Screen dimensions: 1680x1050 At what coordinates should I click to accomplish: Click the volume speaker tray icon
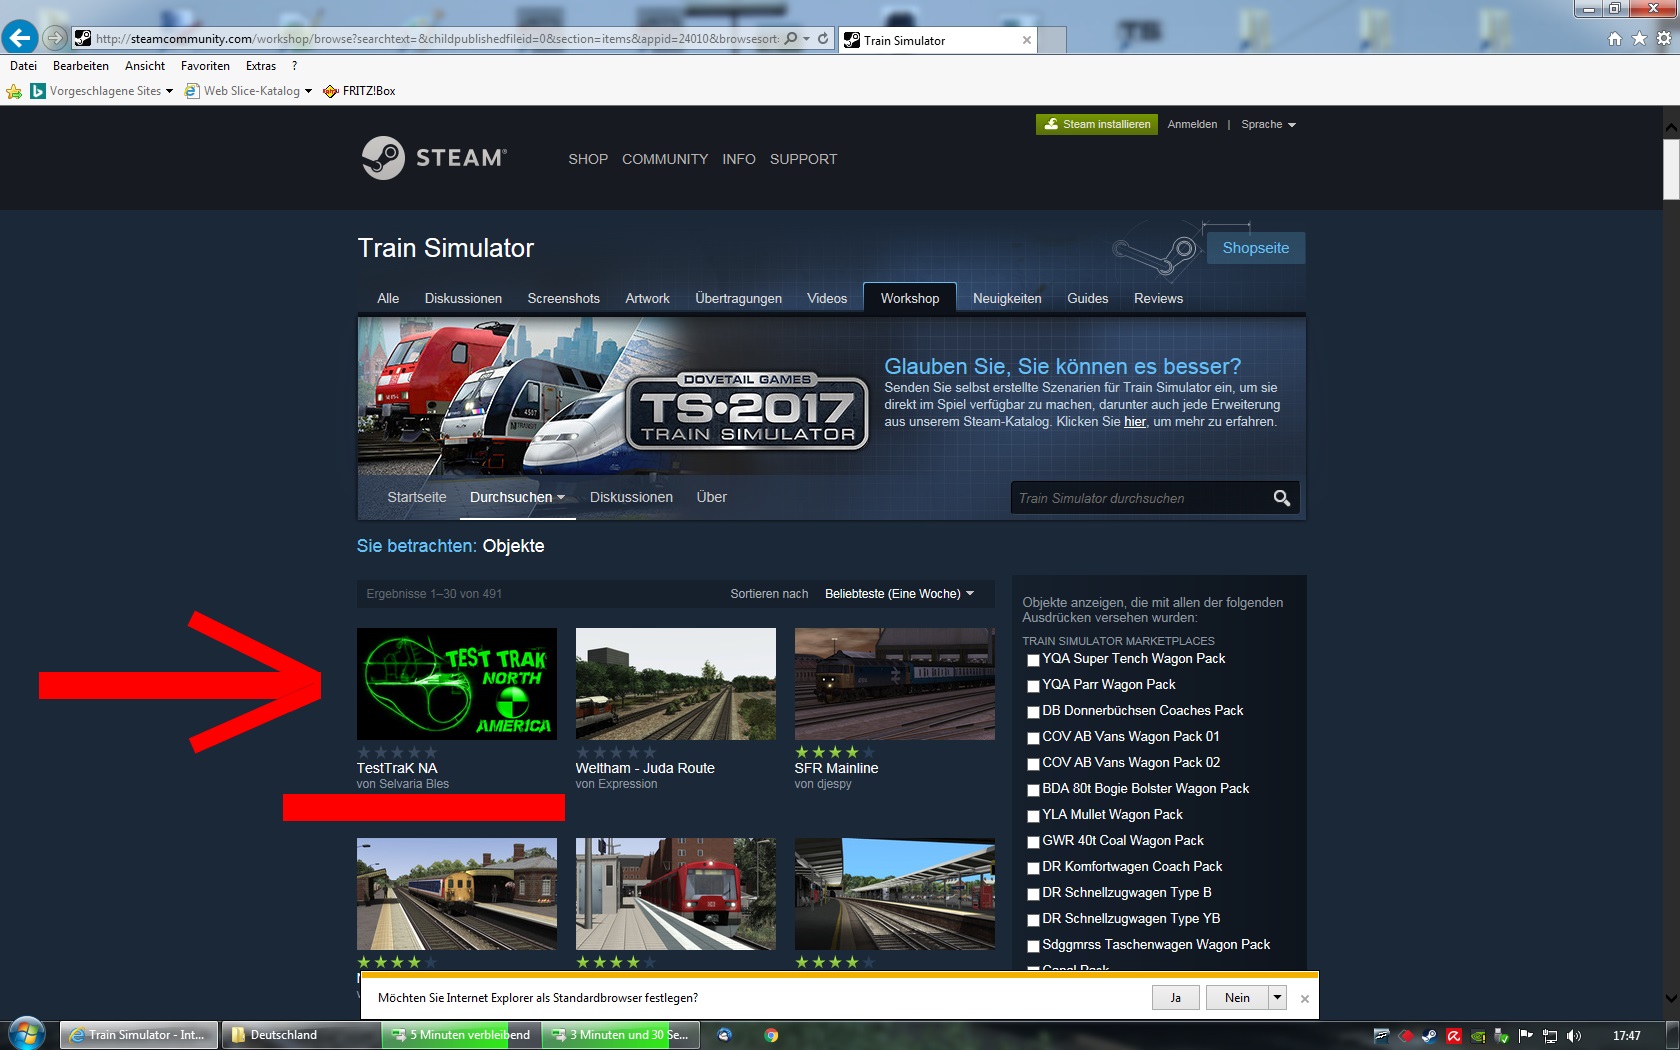[x=1574, y=1036]
